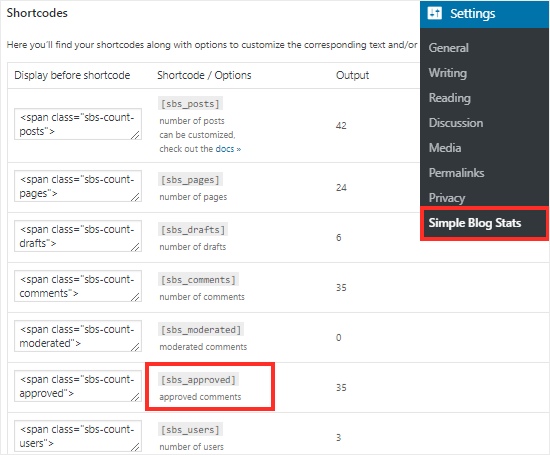The width and height of the screenshot is (550, 455).
Task: Open Discussion settings
Action: click(x=456, y=123)
